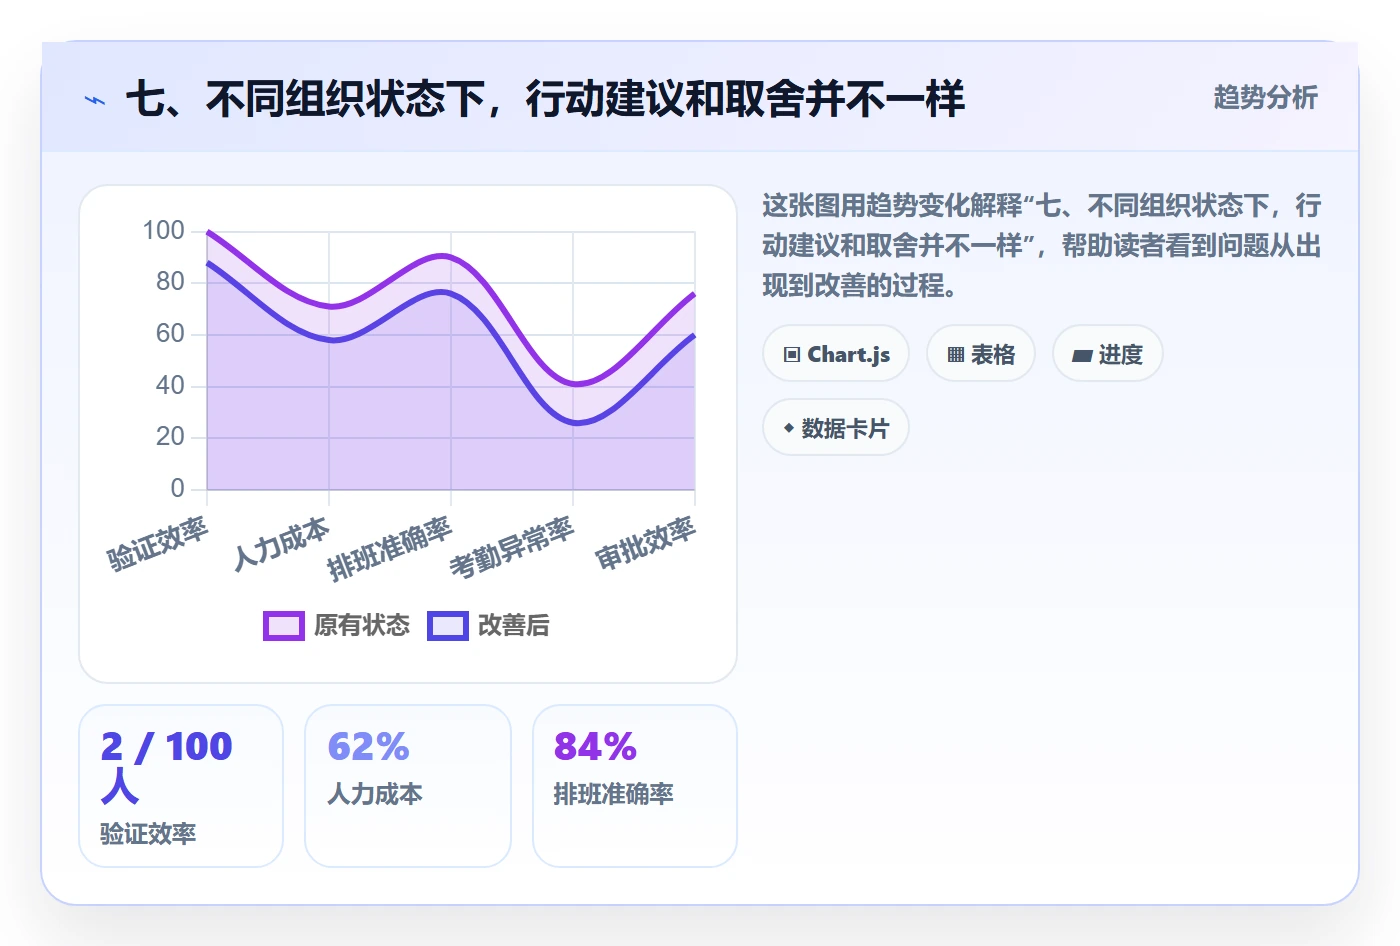Toggle the 原有状态 legend swatch
This screenshot has height=946, width=1400.
click(284, 626)
